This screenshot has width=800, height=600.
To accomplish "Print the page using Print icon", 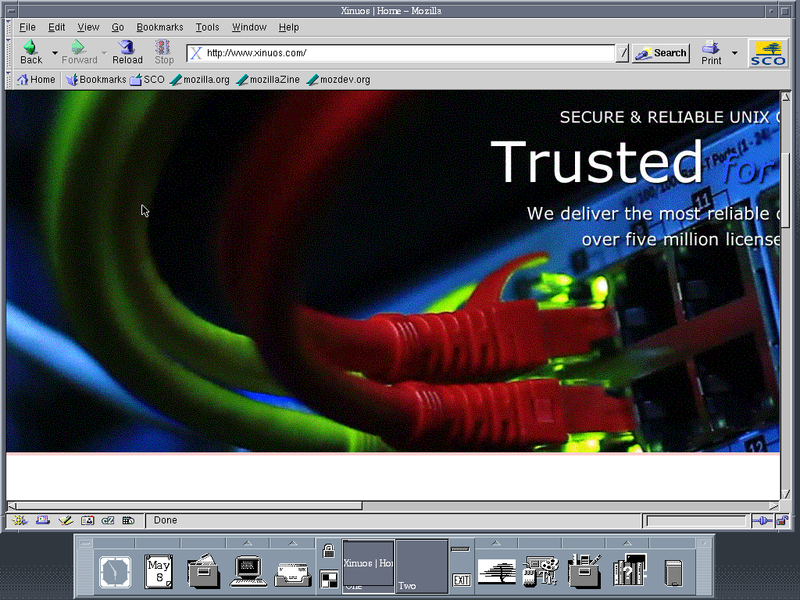I will click(711, 52).
